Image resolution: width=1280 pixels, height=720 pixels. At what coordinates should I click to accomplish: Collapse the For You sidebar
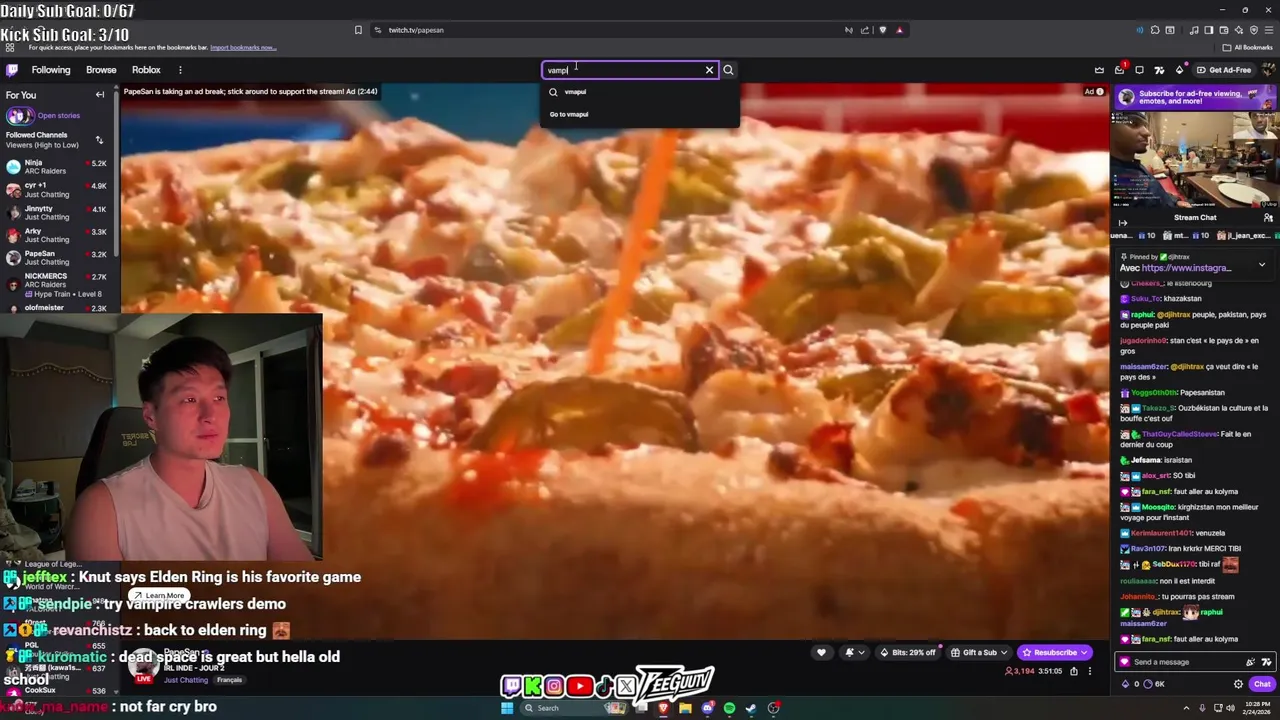tap(100, 95)
